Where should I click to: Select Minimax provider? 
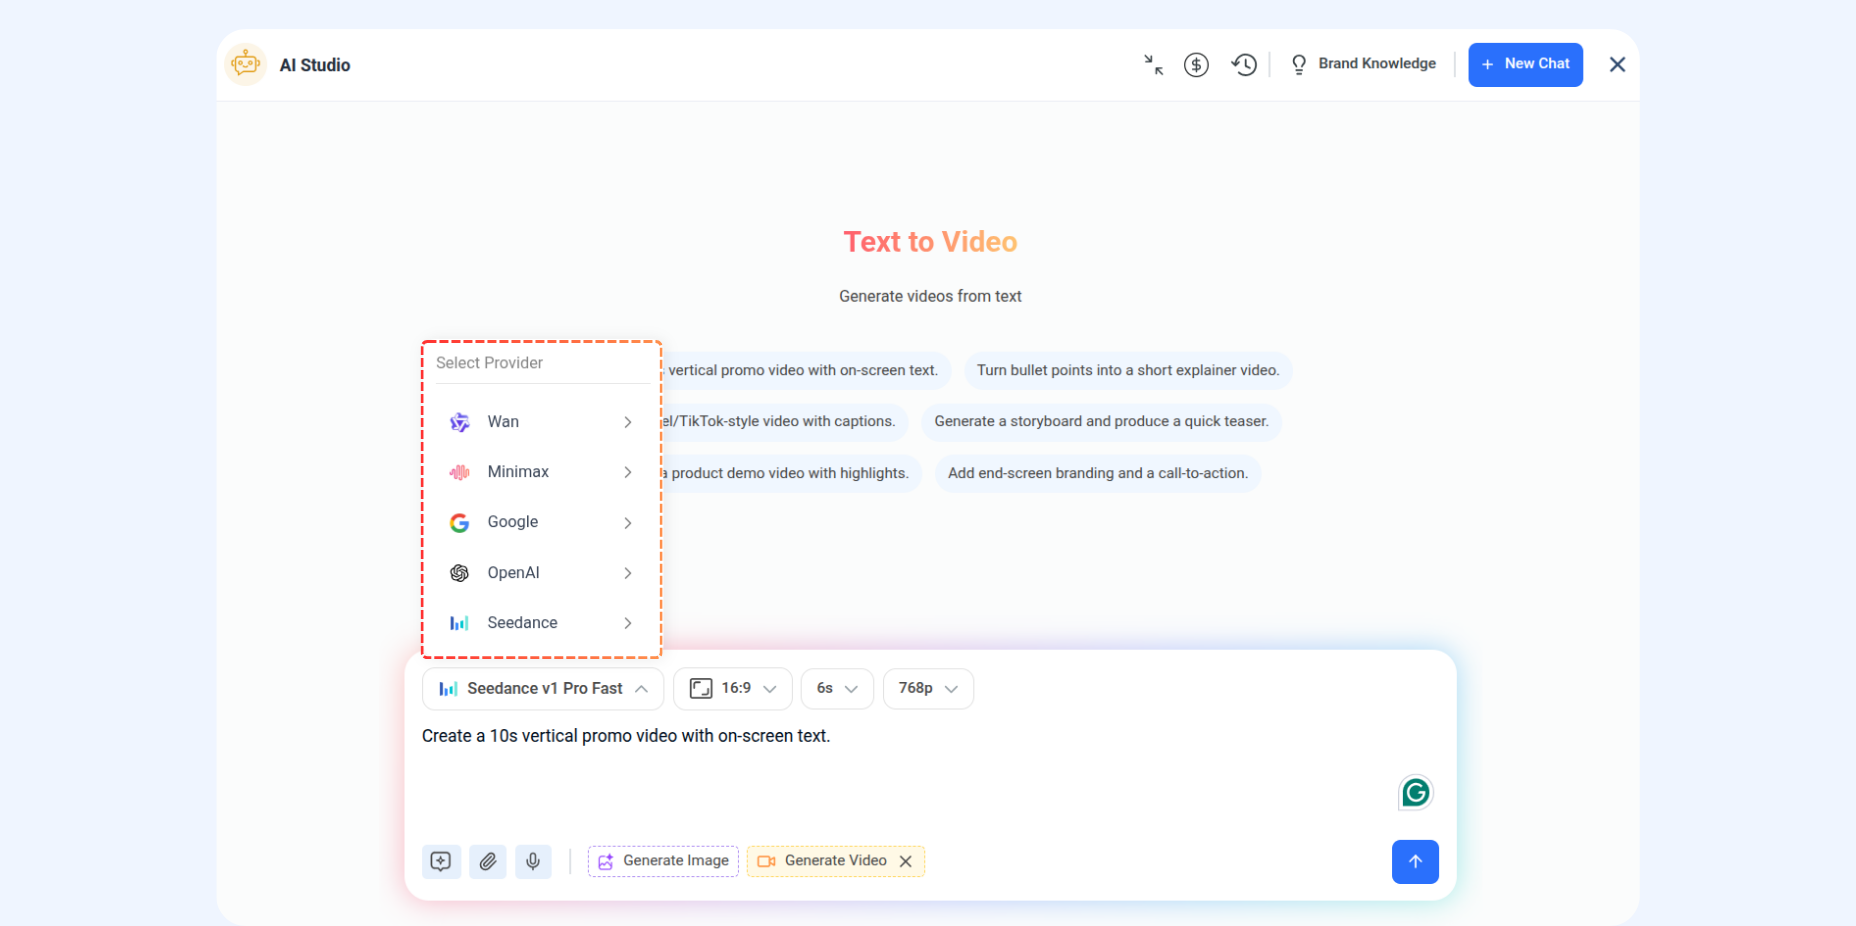tap(541, 472)
